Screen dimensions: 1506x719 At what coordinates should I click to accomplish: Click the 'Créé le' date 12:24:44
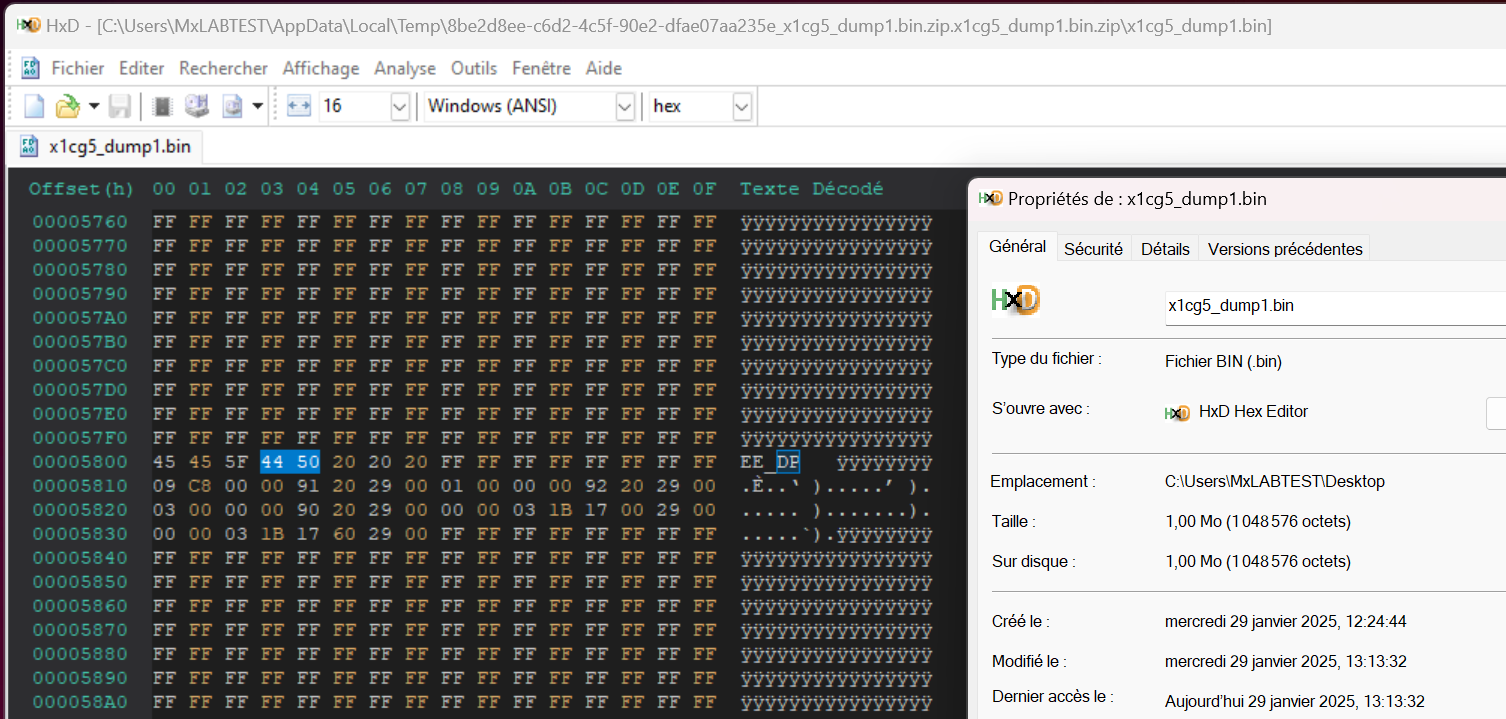tap(1286, 622)
